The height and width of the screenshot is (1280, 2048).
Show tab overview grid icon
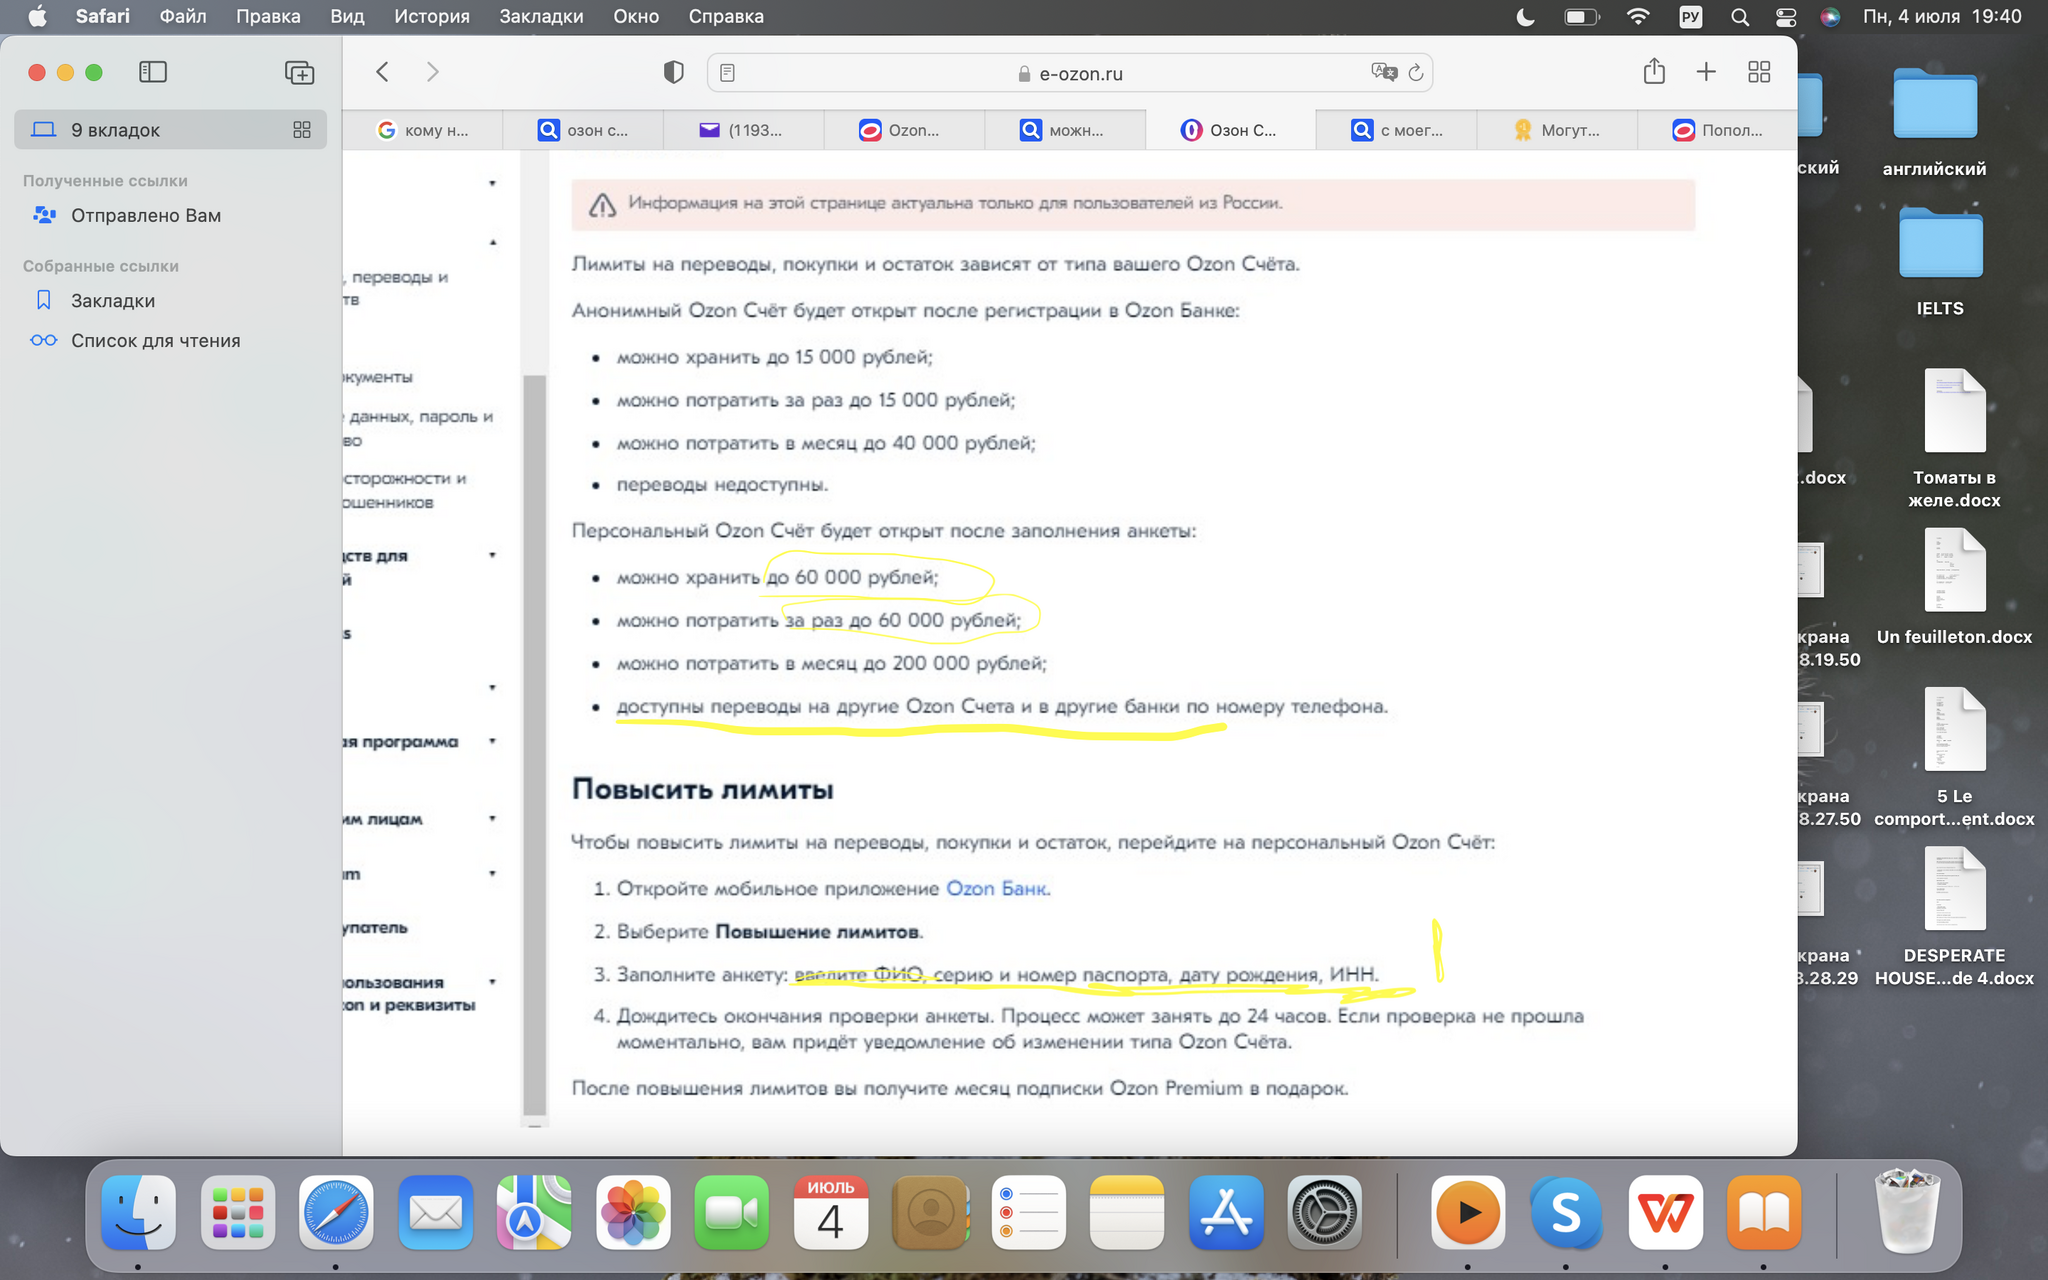[x=1759, y=72]
